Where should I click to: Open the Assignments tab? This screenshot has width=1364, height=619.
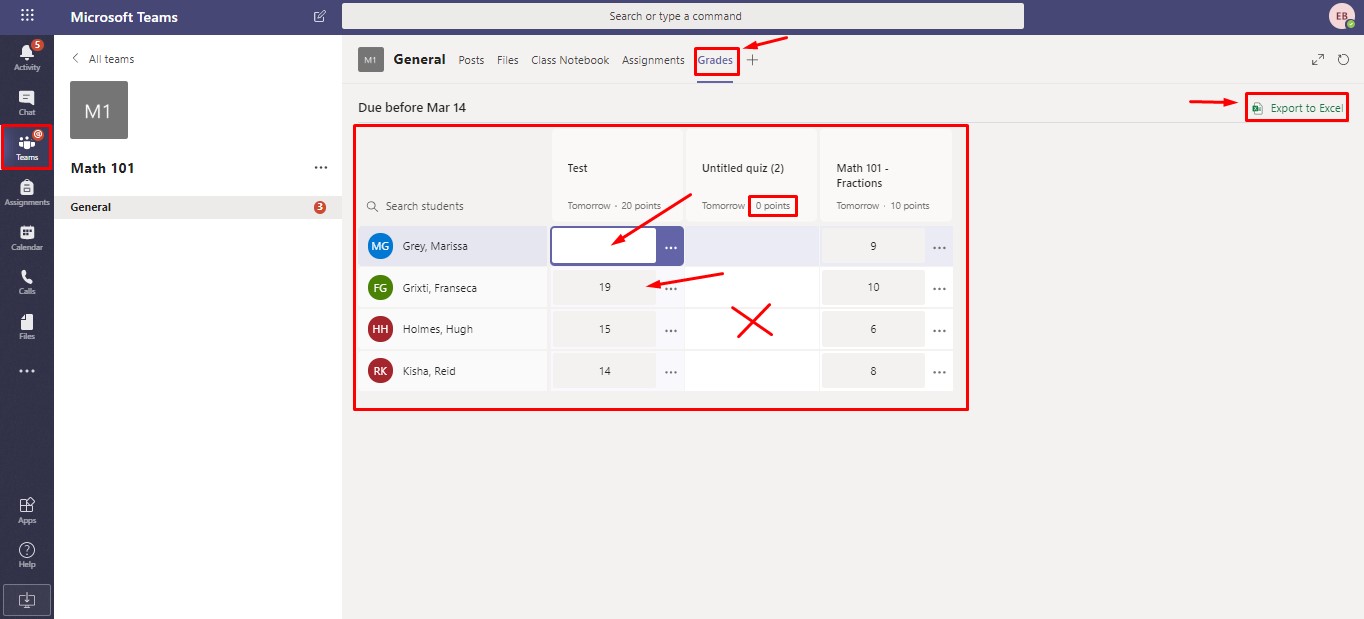tap(653, 60)
